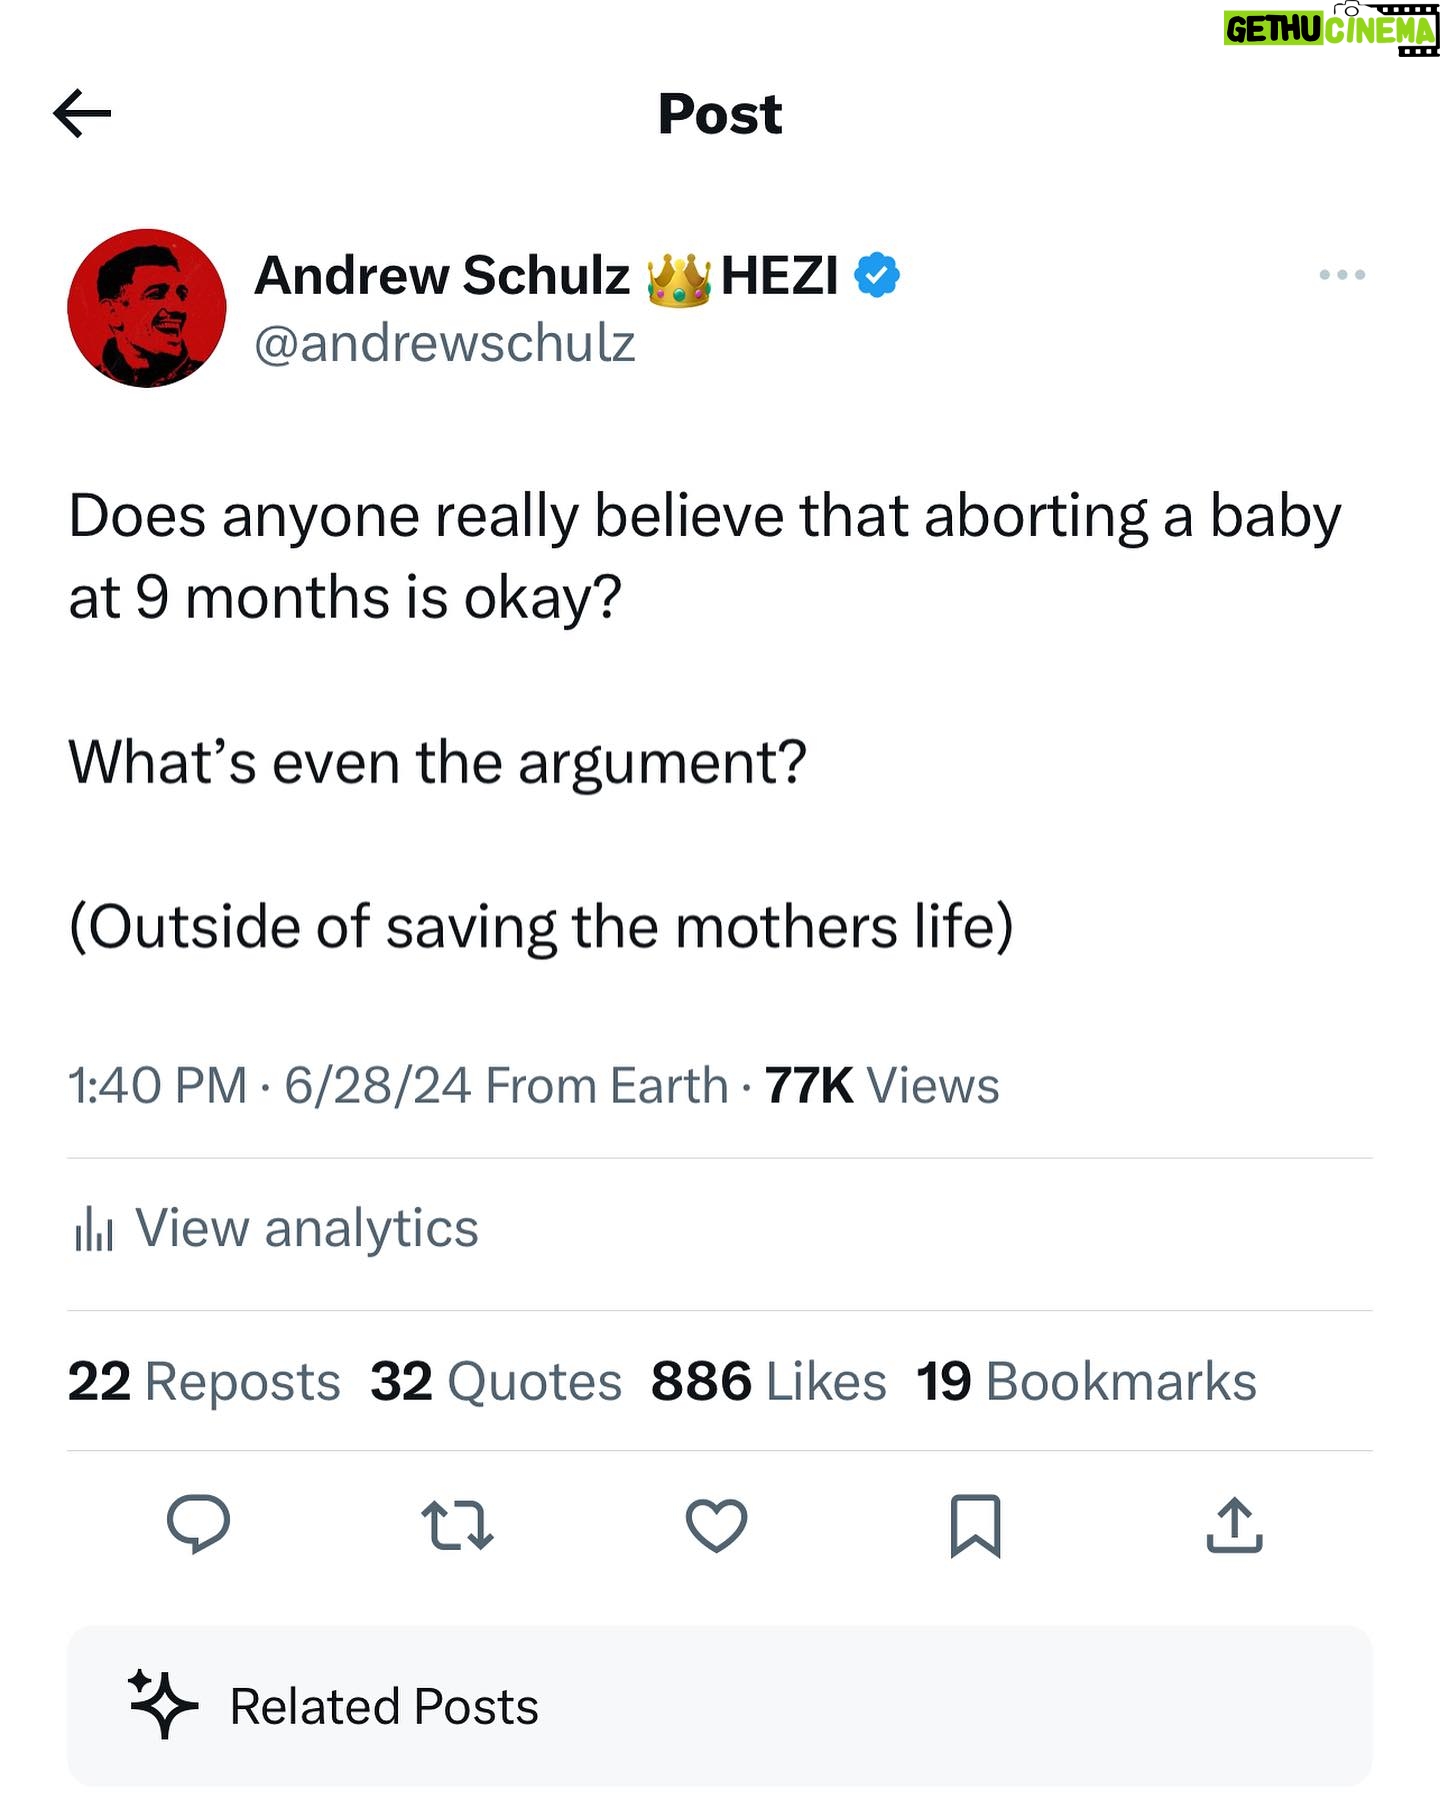Expand the Related Posts section

(720, 1706)
